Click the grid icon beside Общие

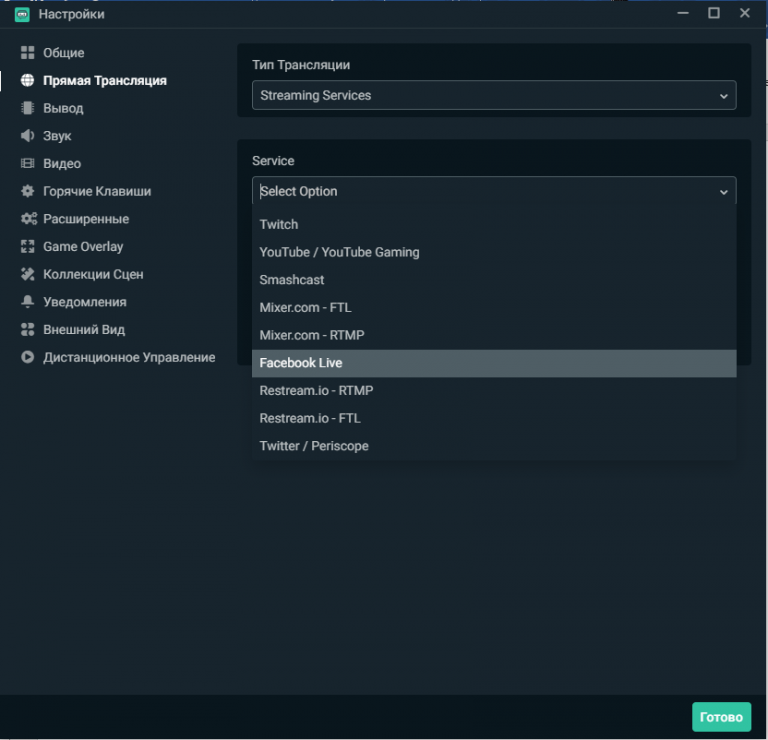(x=28, y=53)
